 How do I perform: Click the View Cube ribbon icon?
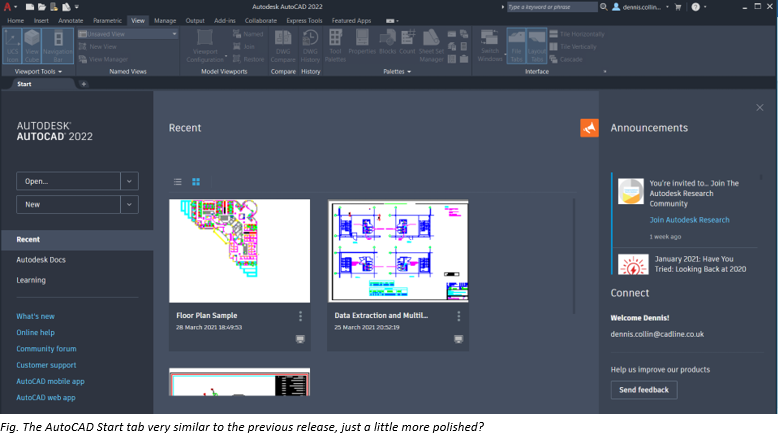33,48
